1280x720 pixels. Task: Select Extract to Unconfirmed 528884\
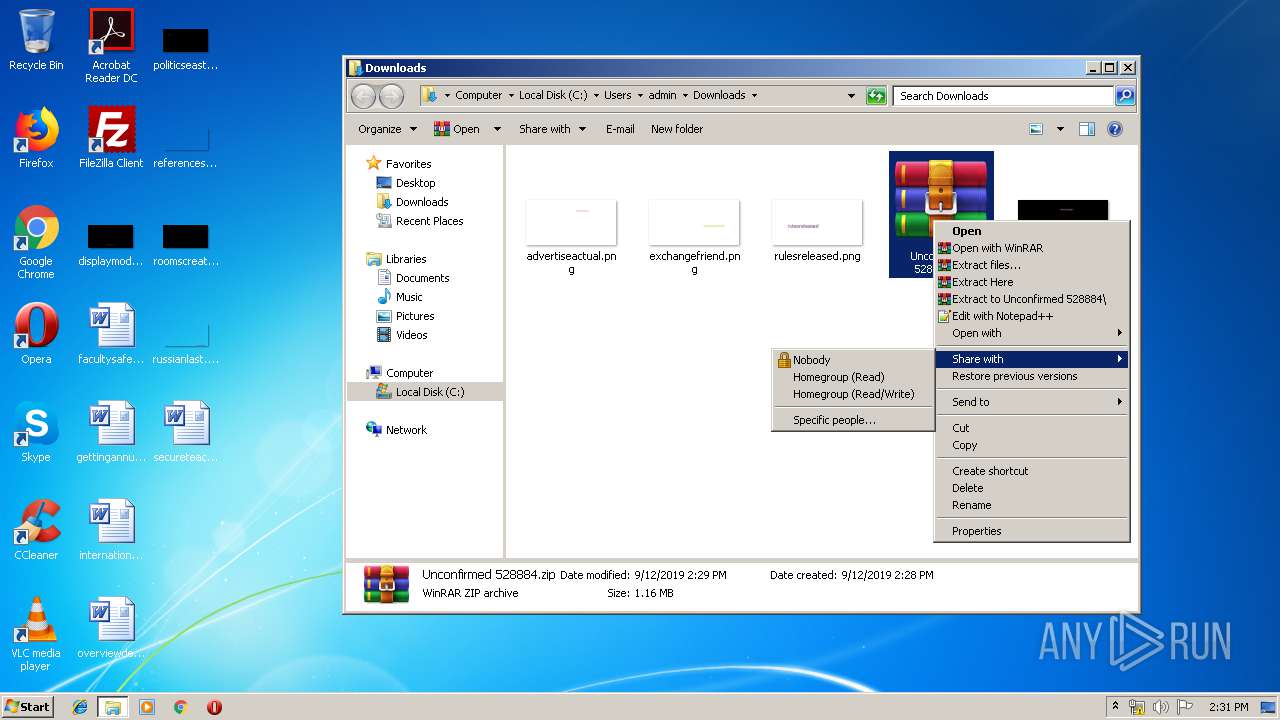click(x=1032, y=299)
